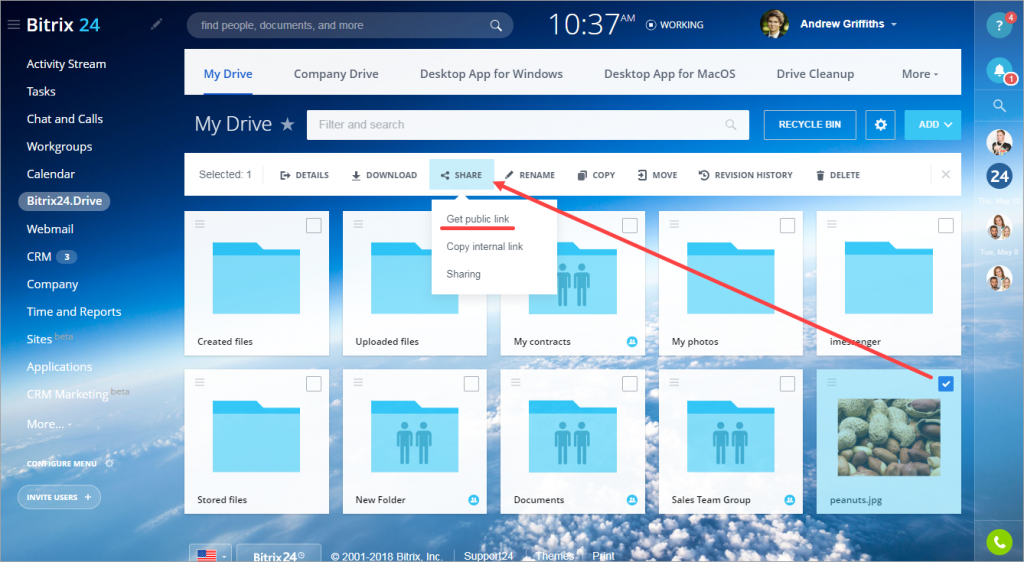
Task: Select the Created files folder checkbox
Action: click(x=313, y=225)
